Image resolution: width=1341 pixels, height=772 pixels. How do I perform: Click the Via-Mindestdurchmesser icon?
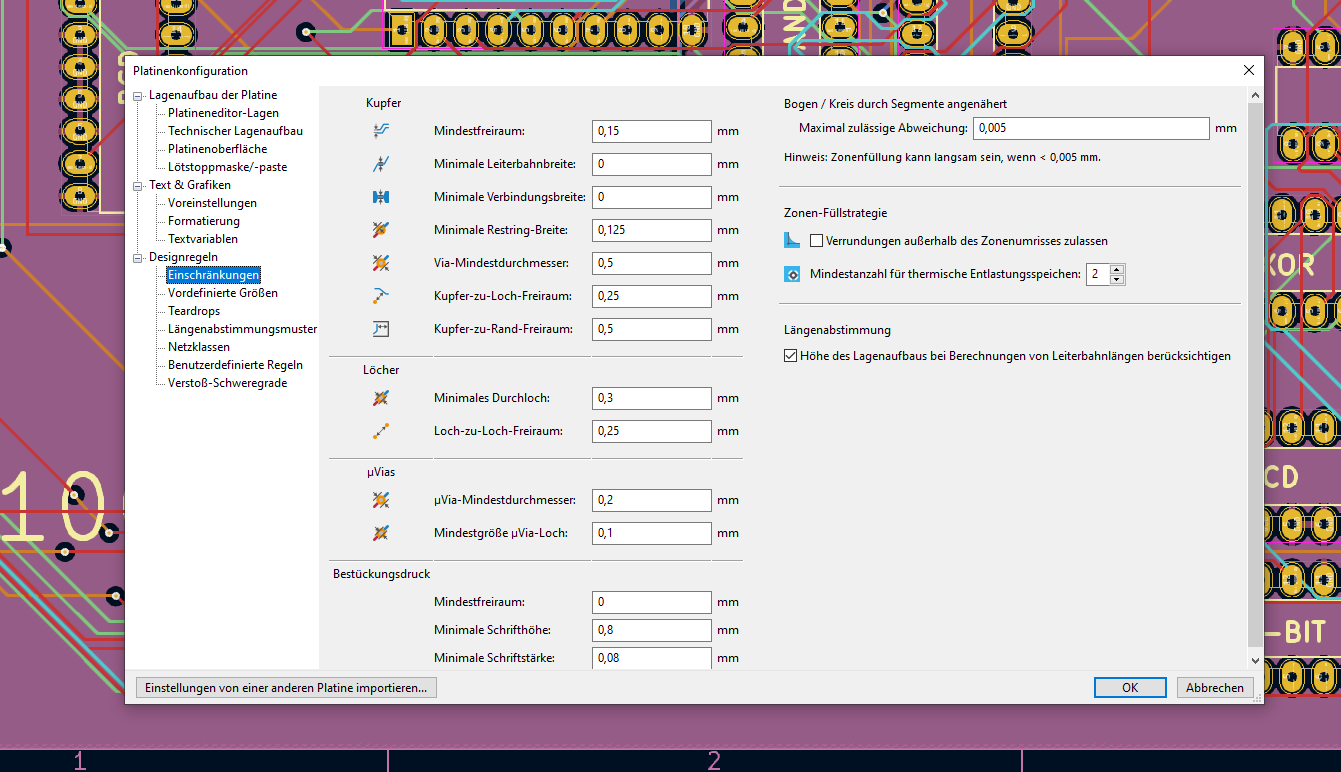click(x=380, y=263)
